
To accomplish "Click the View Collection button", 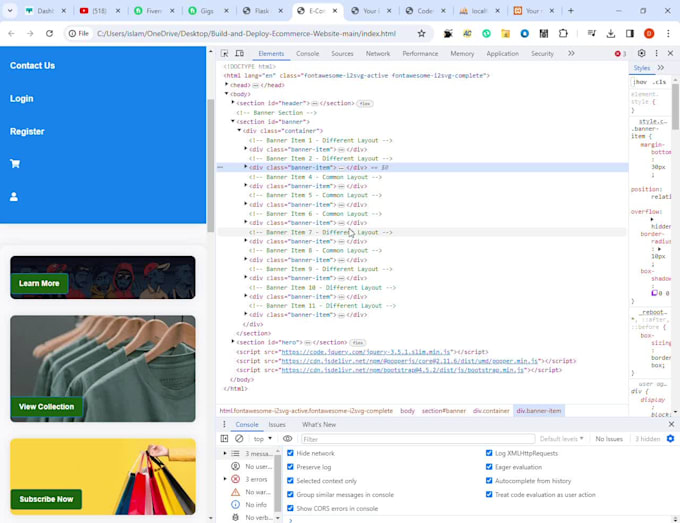I will click(x=46, y=407).
